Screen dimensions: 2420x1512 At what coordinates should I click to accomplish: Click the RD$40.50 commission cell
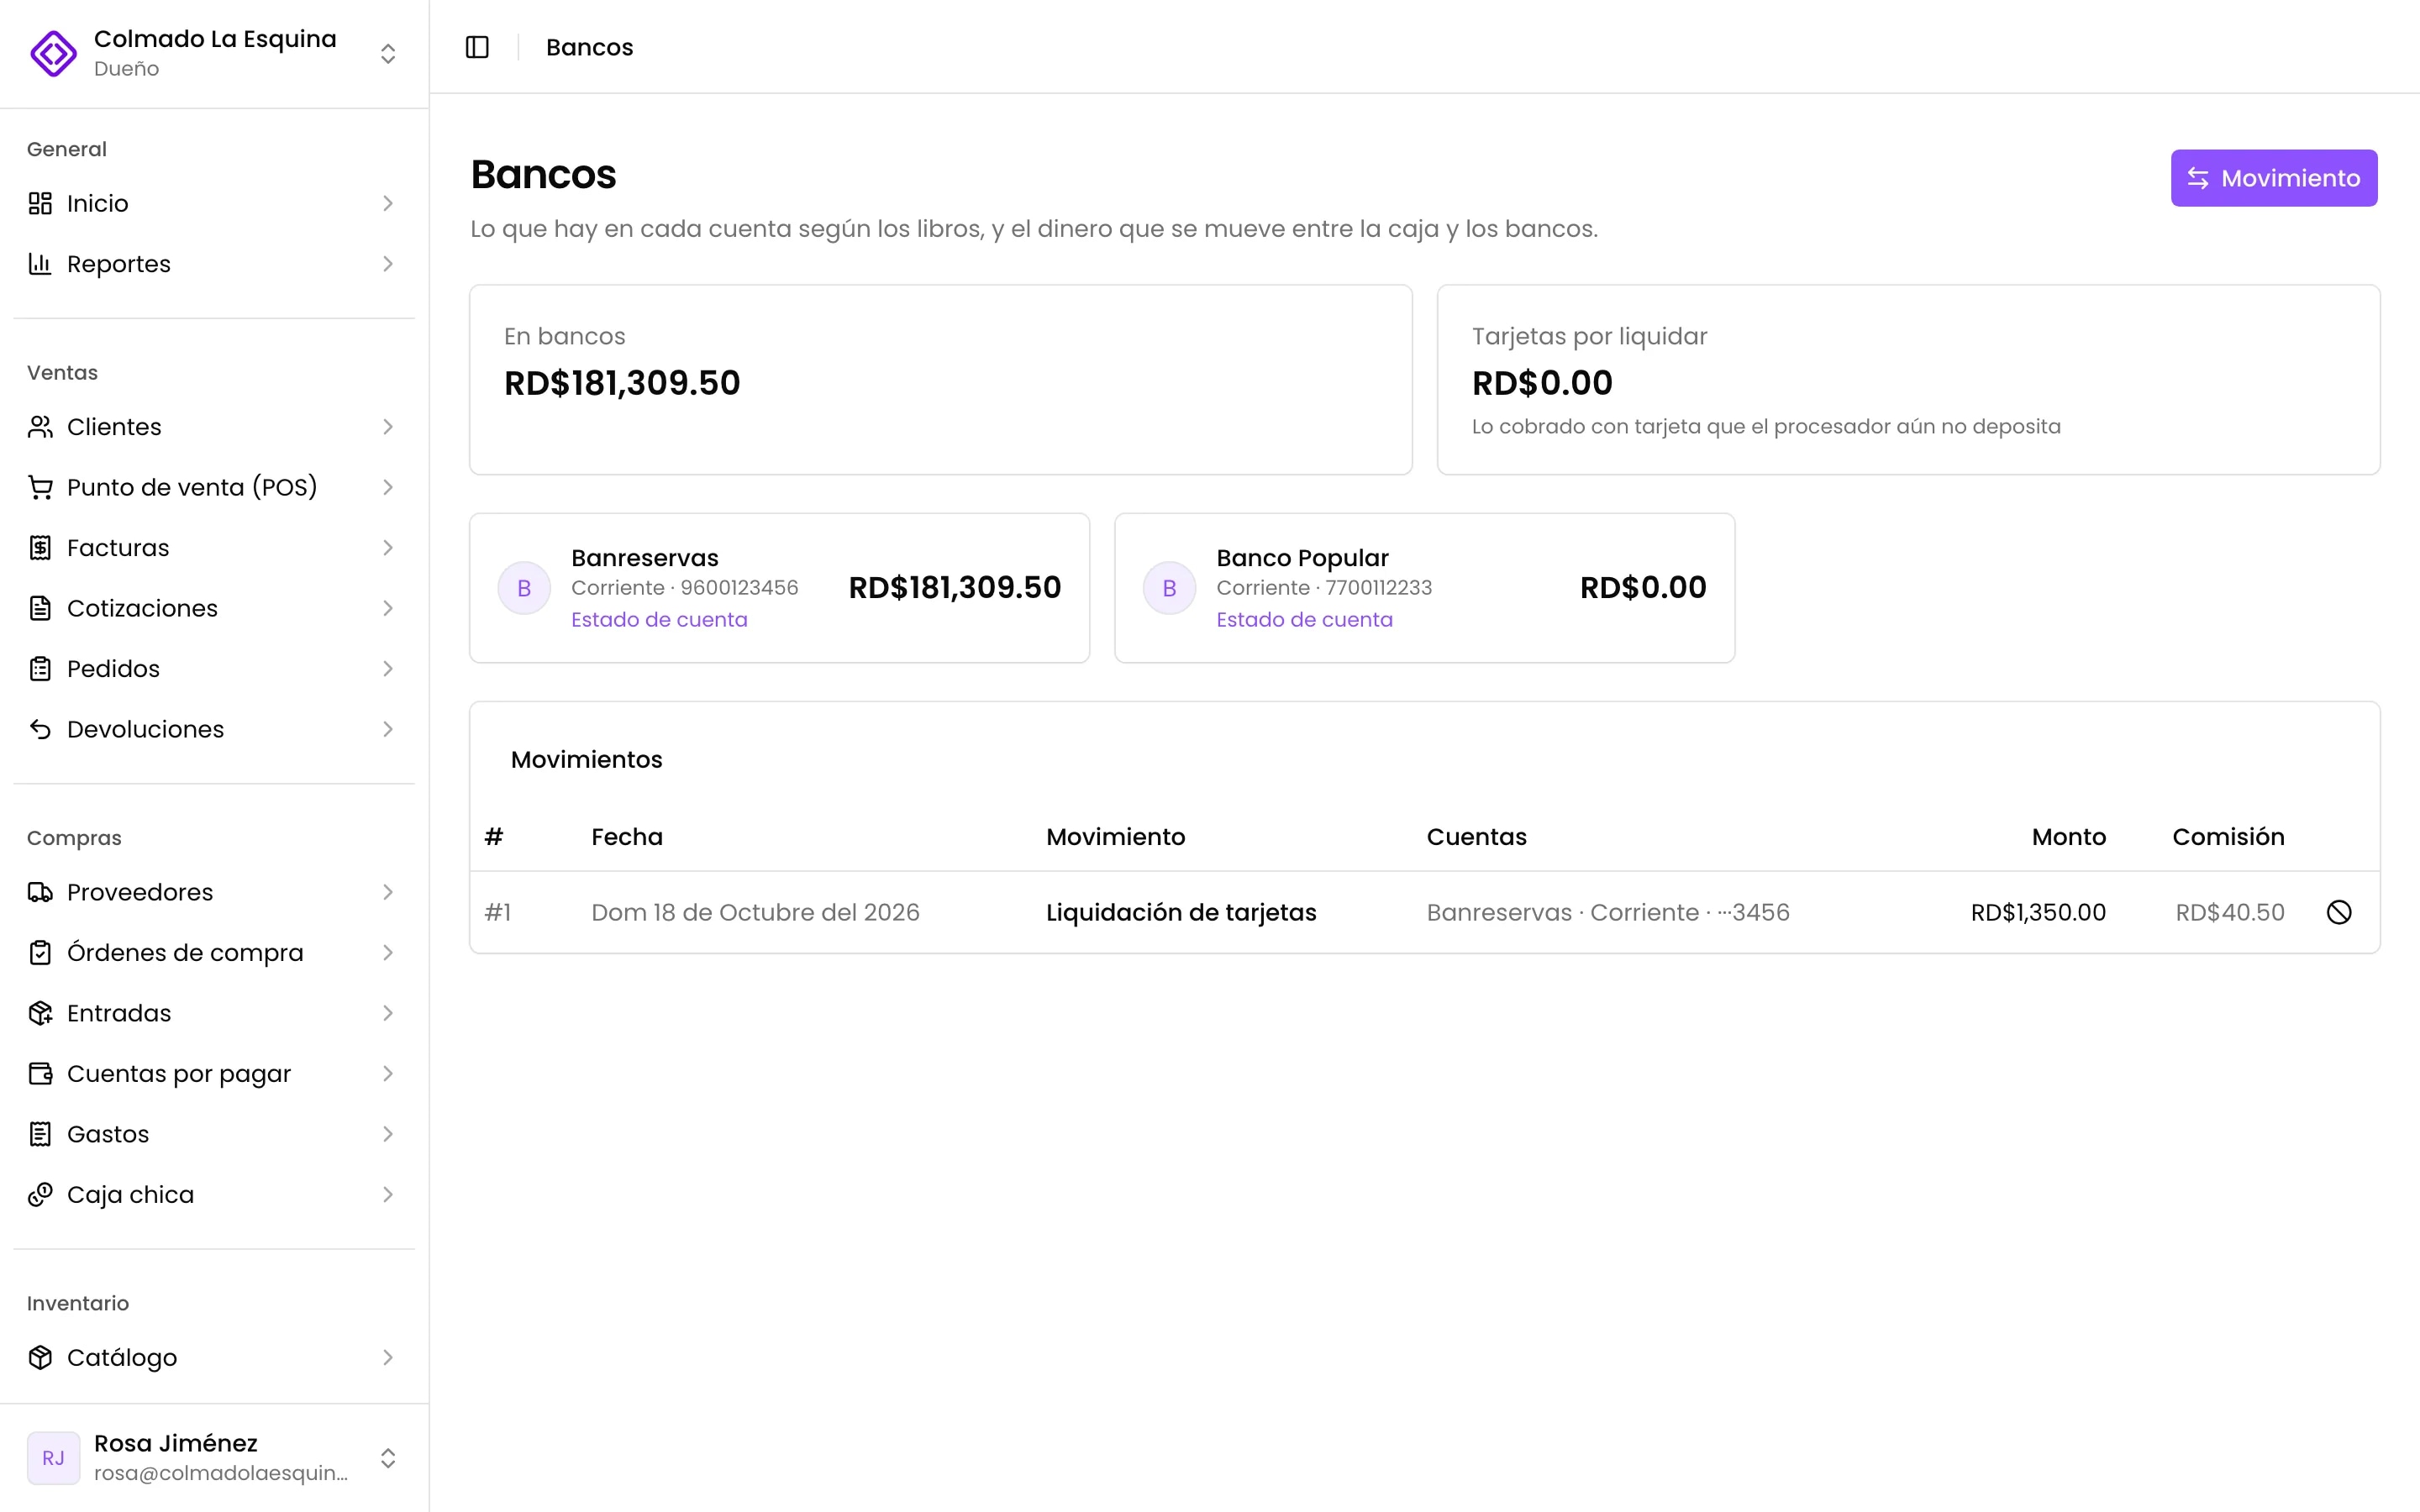pyautogui.click(x=2230, y=912)
